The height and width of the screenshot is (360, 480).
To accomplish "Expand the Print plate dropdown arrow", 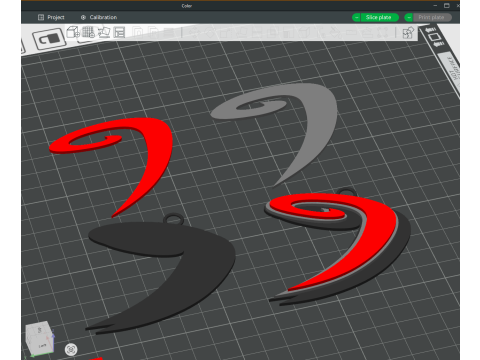I will tap(409, 17).
